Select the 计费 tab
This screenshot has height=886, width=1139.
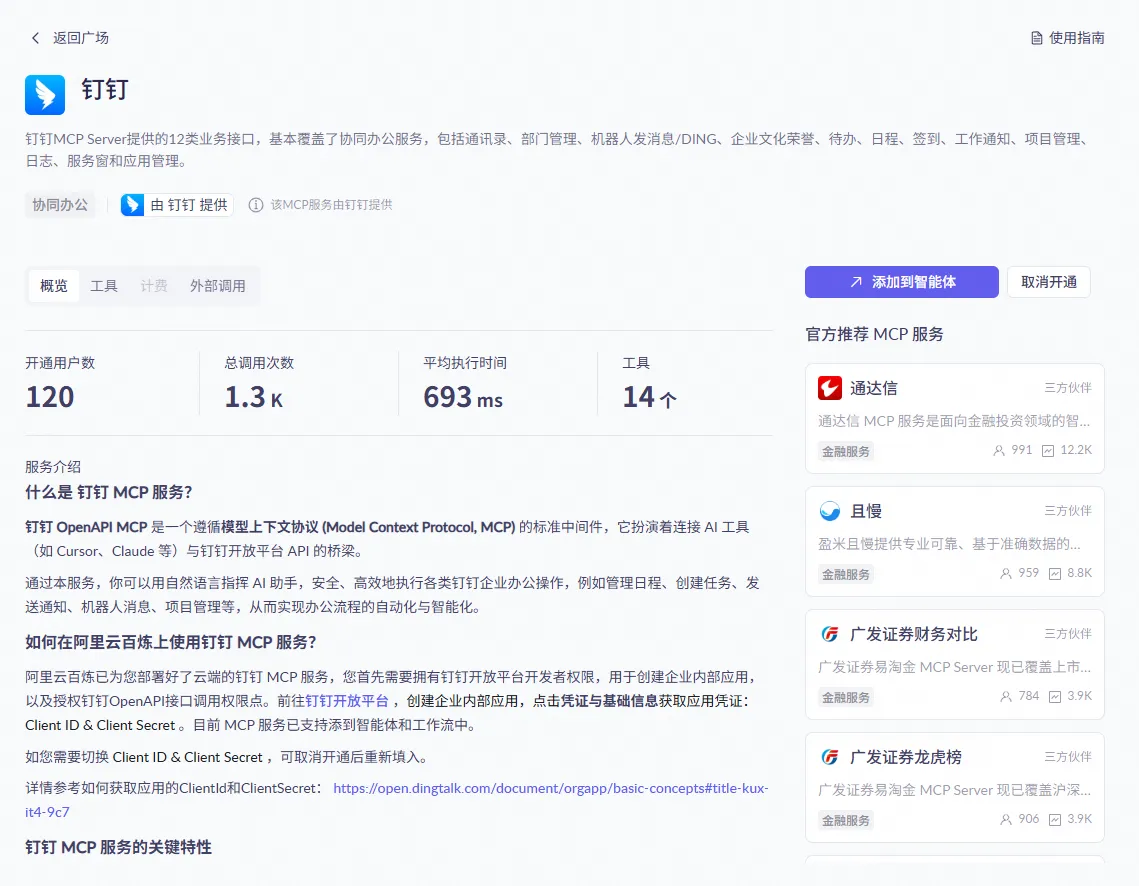pos(154,285)
